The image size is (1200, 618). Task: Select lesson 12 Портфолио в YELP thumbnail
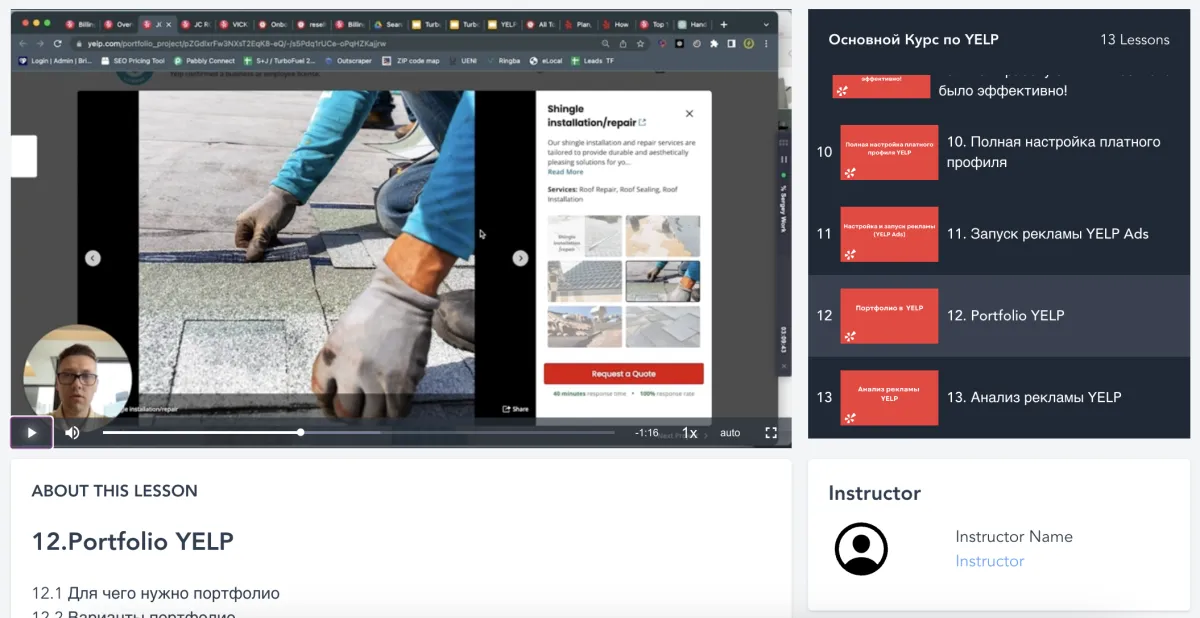click(x=889, y=316)
